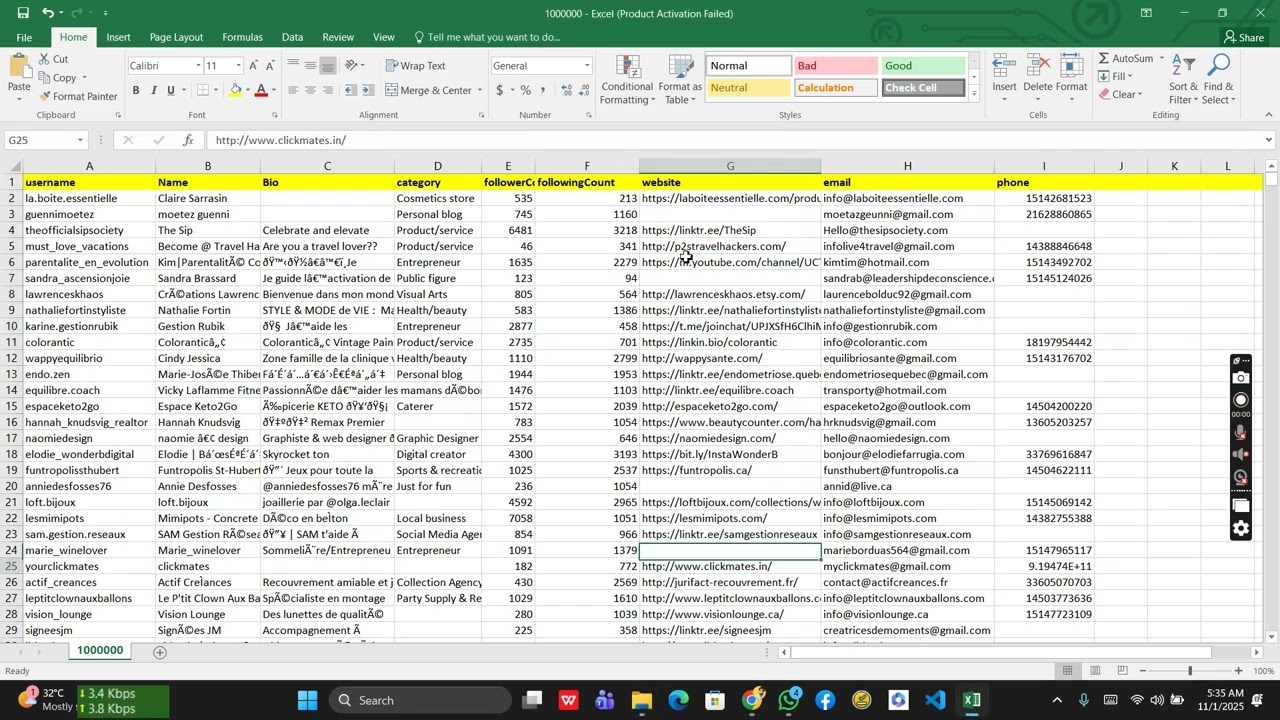
Task: Open Google Chrome from taskbar
Action: [x=752, y=700]
